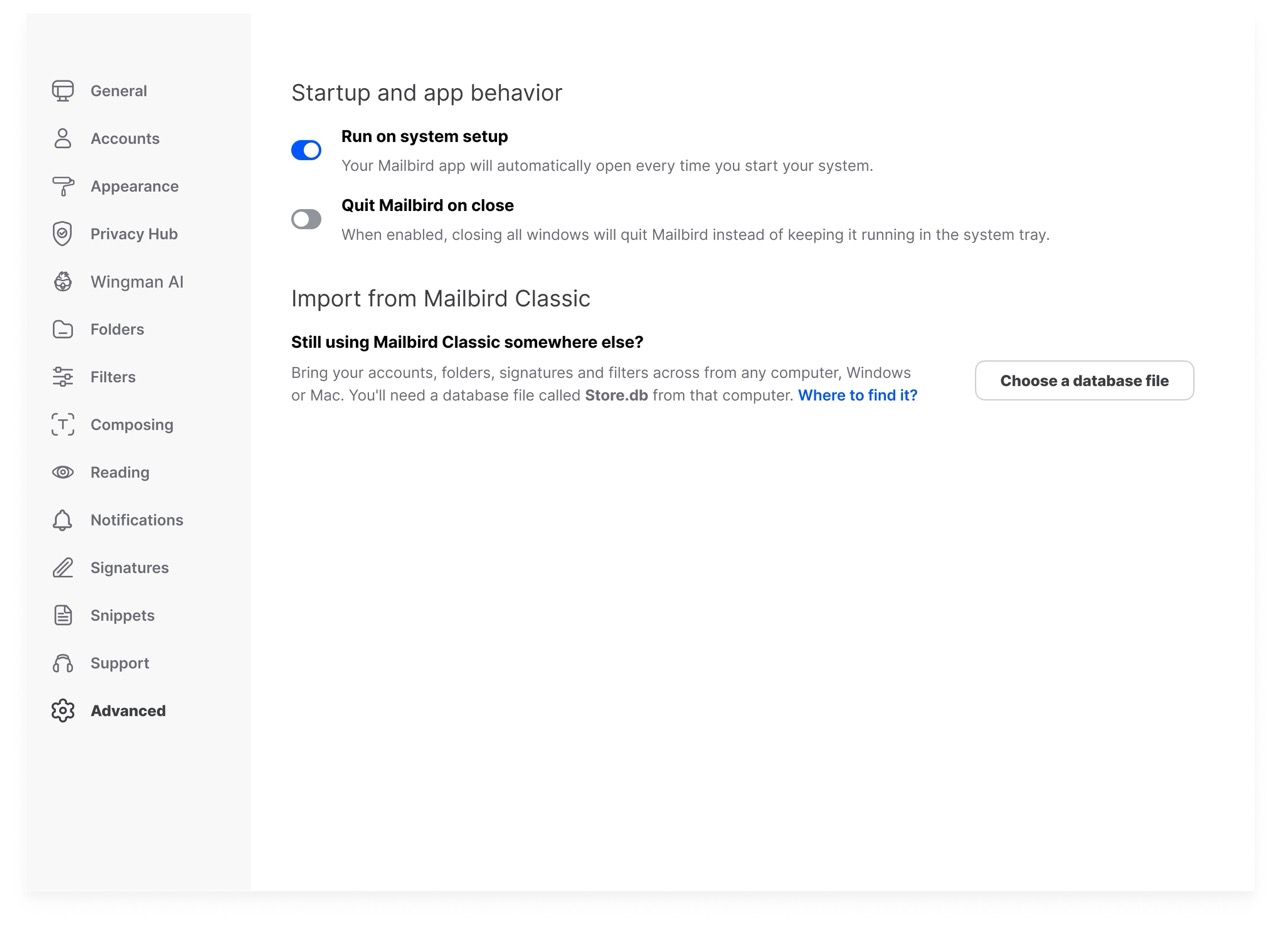
Task: Select Wingman AI in sidebar
Action: click(137, 282)
